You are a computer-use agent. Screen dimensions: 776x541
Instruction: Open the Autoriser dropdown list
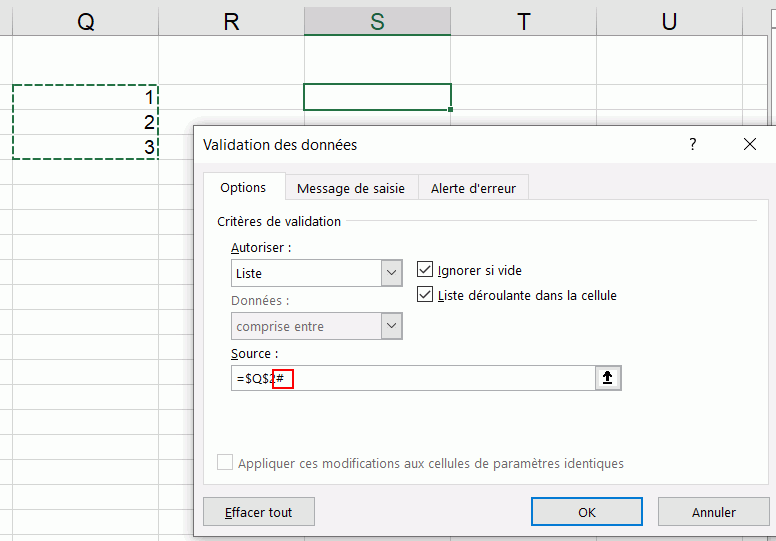coord(391,273)
